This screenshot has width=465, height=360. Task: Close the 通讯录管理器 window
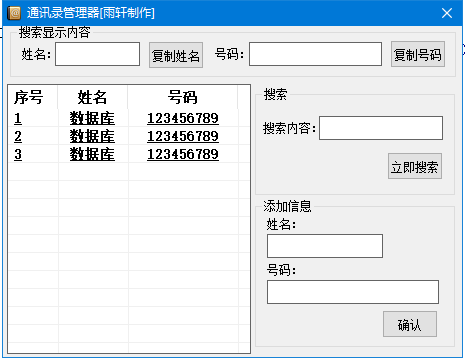(447, 13)
